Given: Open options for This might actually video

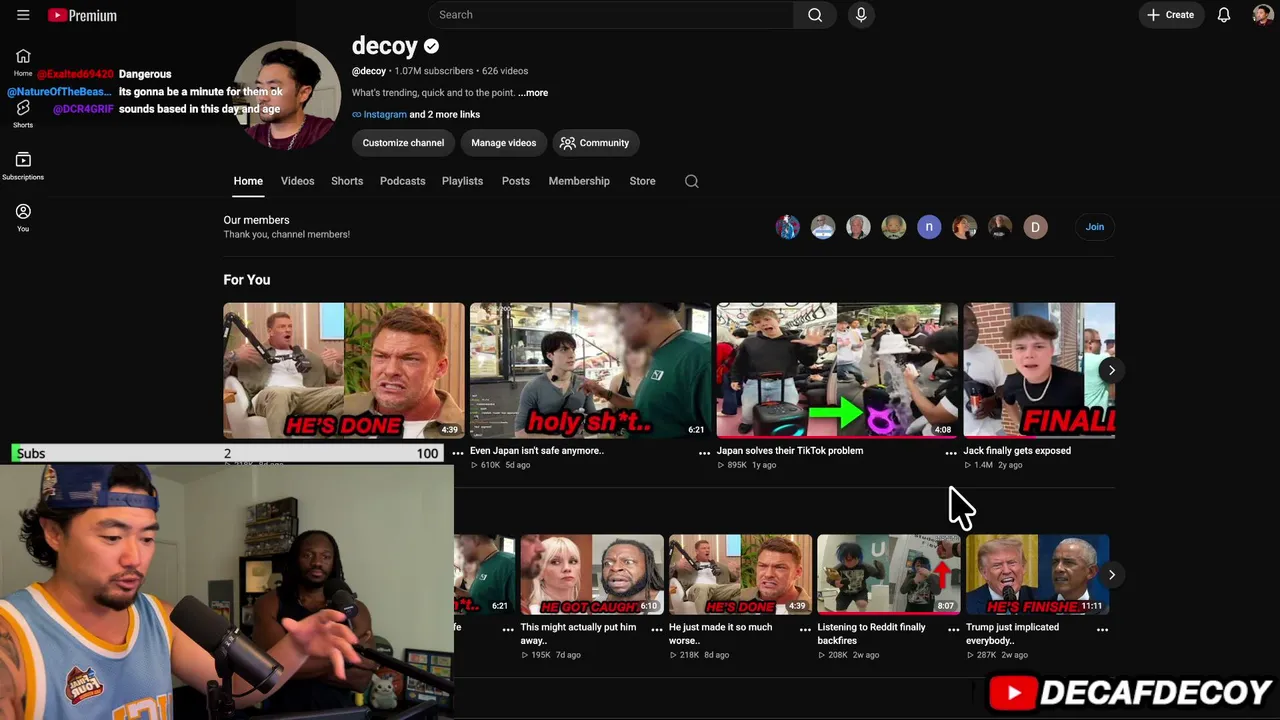Looking at the screenshot, I should coord(656,630).
